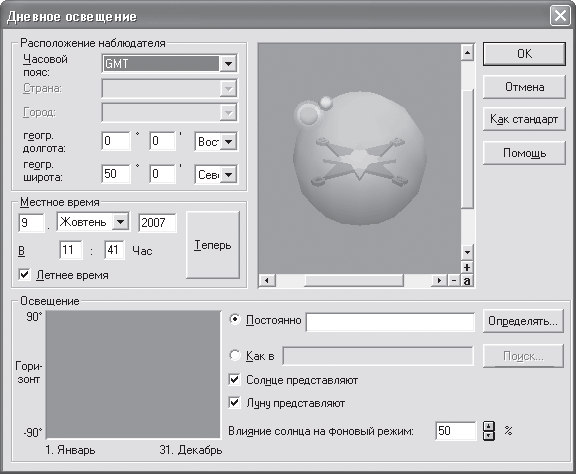Viewport: 576px width, 474px height.
Task: Click the minus zoom-out icon in preview
Action: (454, 281)
